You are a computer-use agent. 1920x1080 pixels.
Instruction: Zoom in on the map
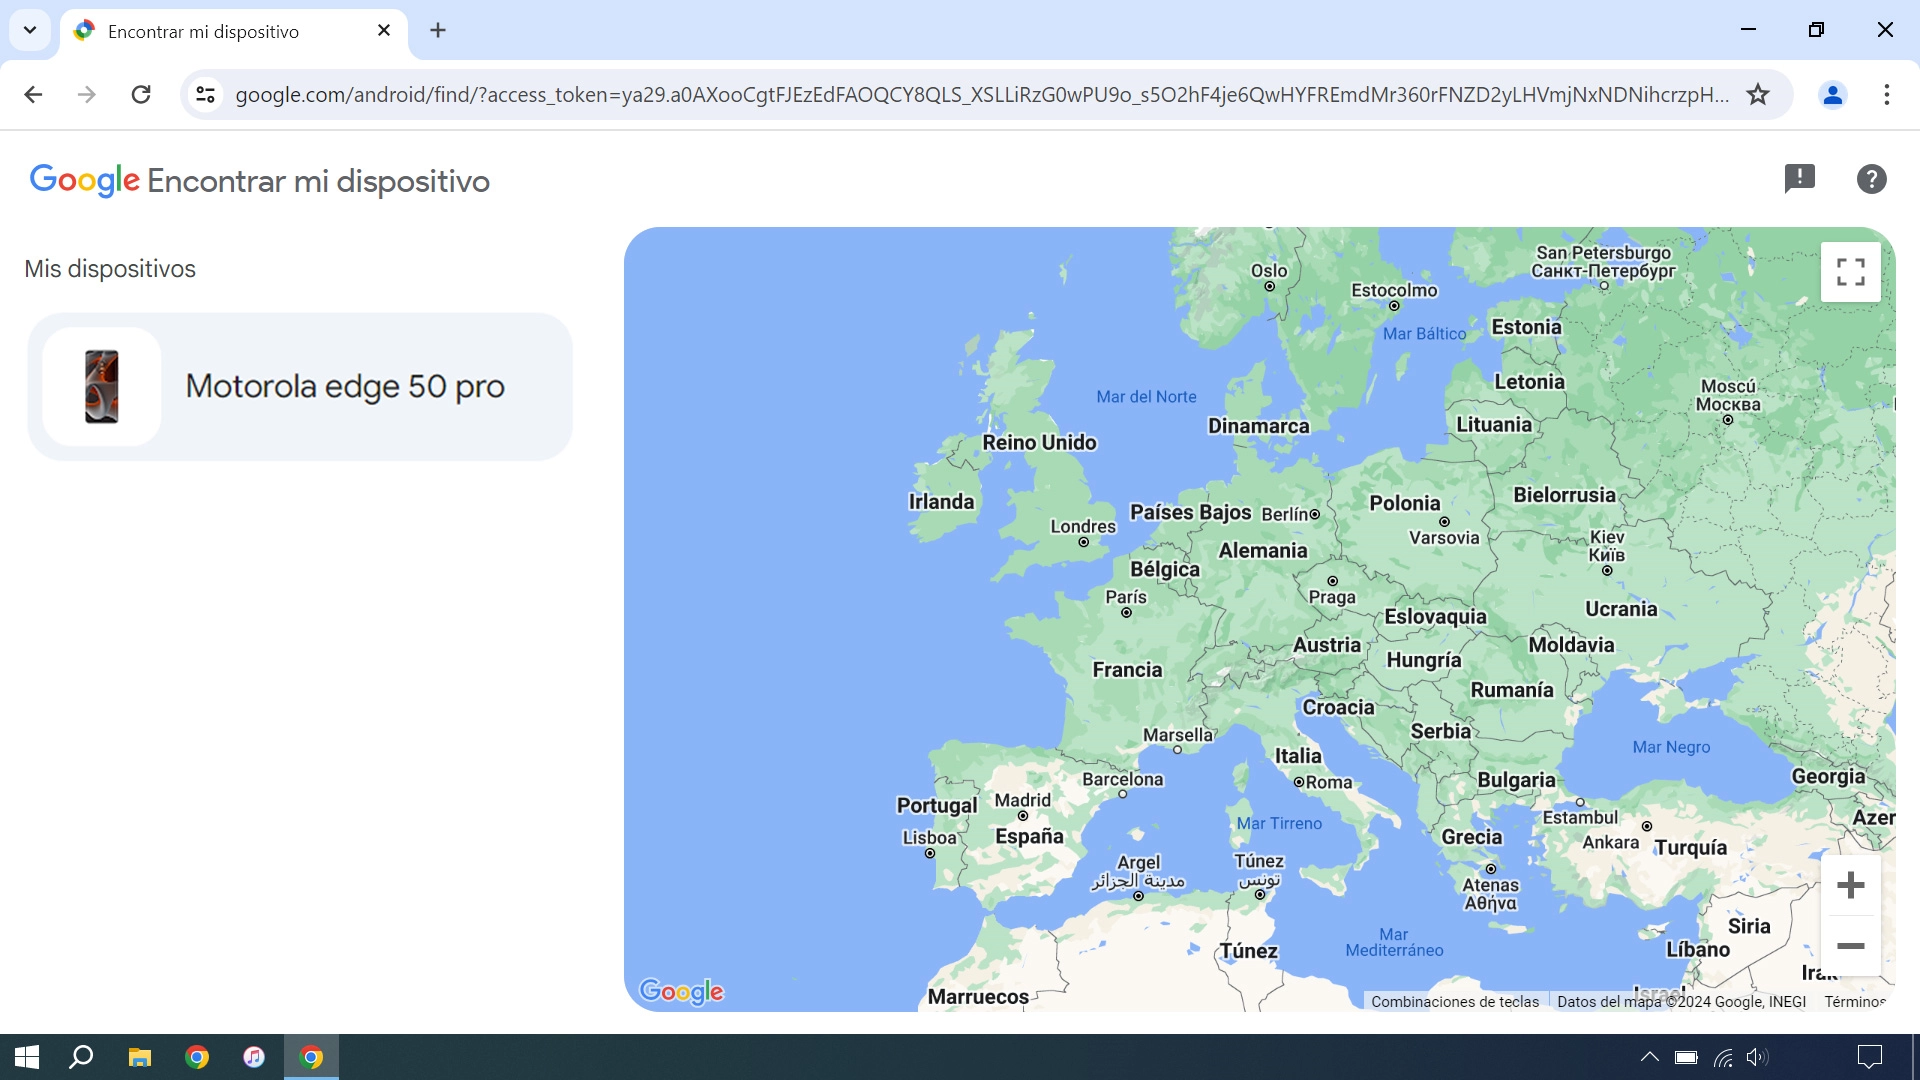click(x=1850, y=885)
